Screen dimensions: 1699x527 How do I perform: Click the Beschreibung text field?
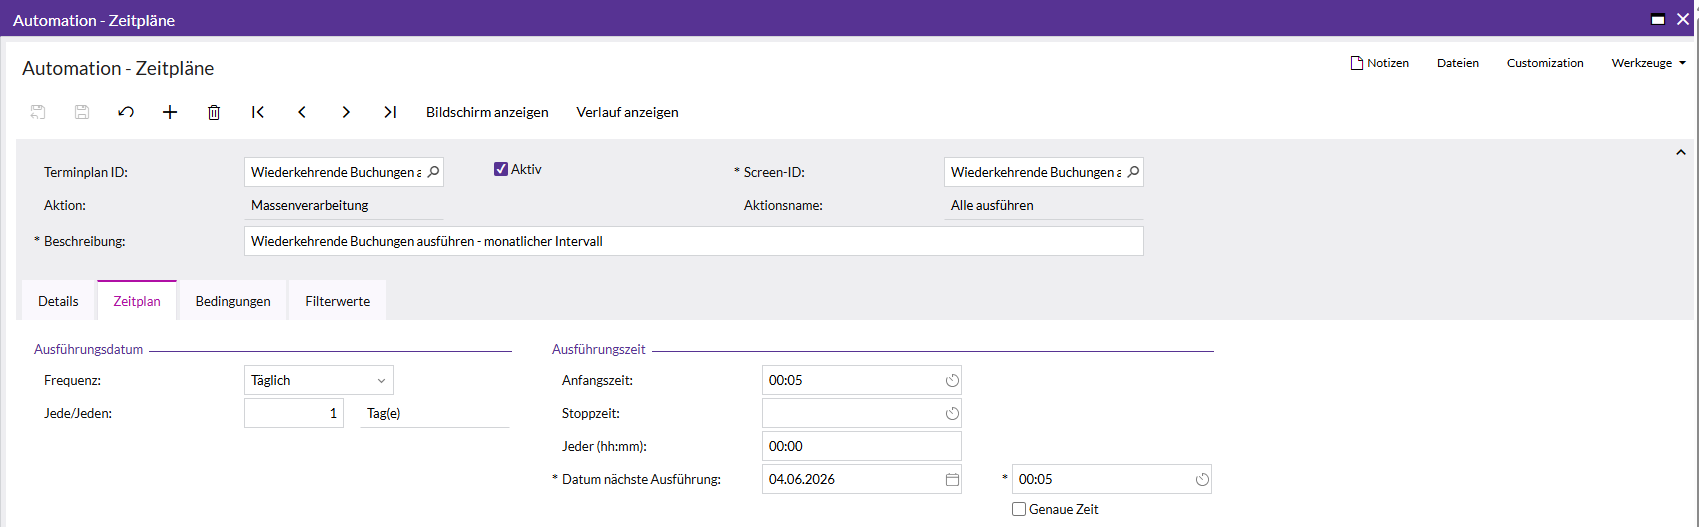pyautogui.click(x=694, y=241)
